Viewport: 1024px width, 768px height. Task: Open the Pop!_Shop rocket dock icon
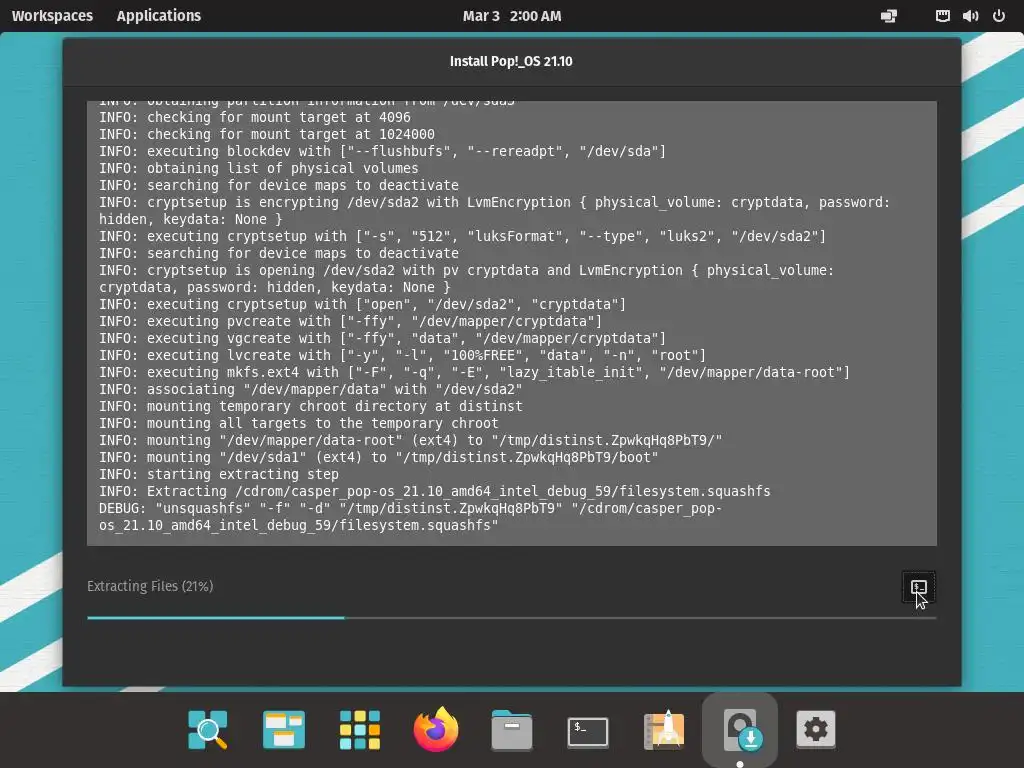[x=664, y=729]
